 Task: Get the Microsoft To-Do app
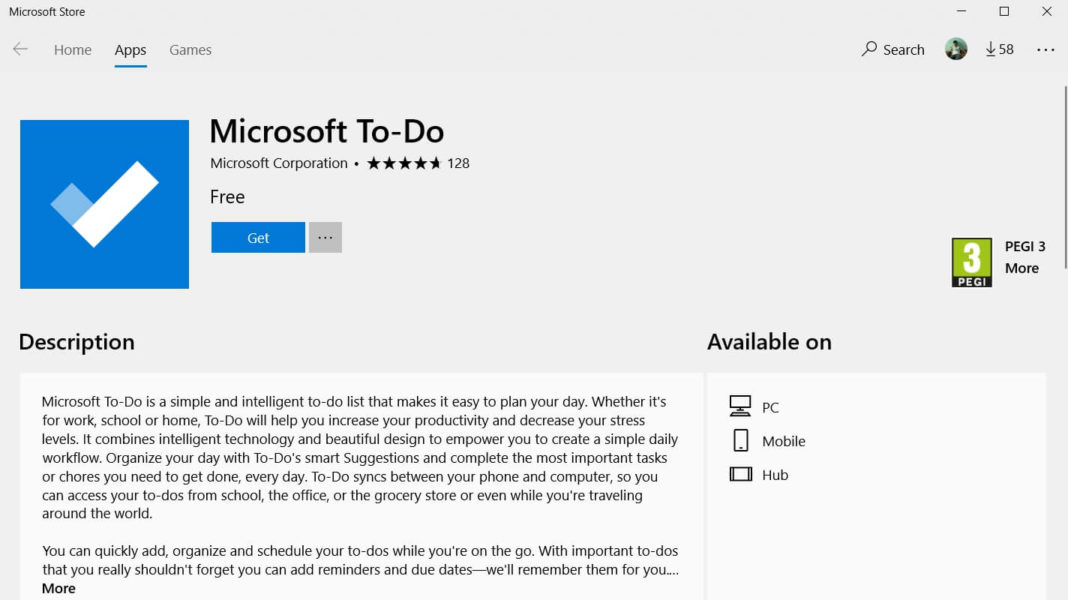258,238
